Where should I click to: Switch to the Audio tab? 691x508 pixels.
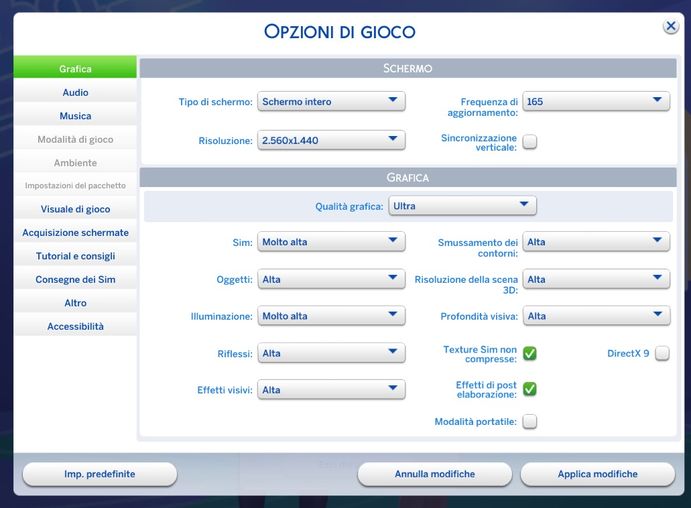pos(75,93)
